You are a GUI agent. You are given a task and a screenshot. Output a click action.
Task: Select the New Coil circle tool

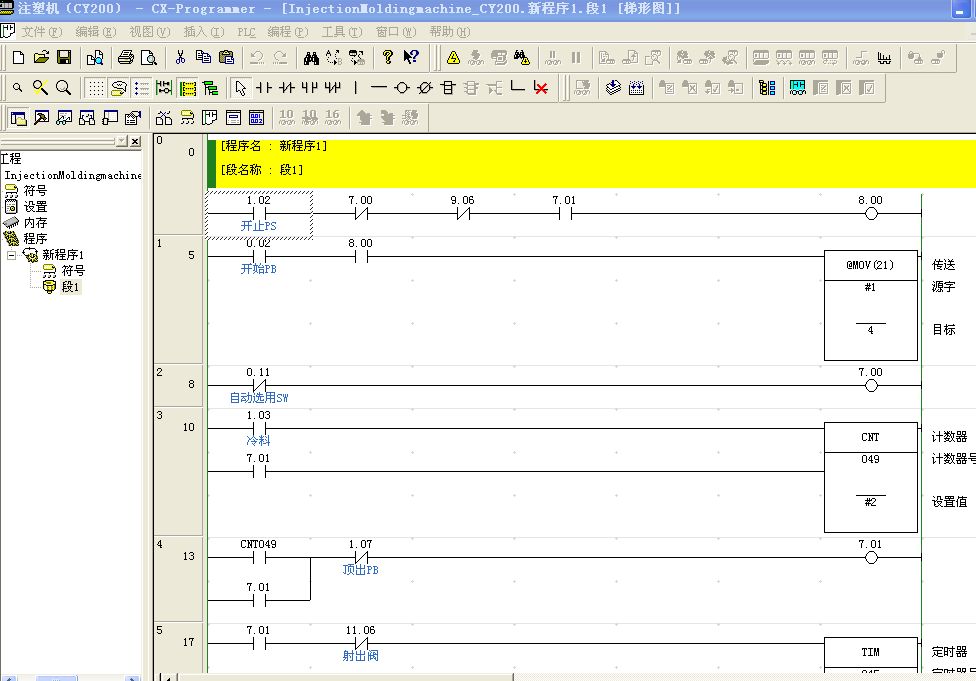click(401, 88)
